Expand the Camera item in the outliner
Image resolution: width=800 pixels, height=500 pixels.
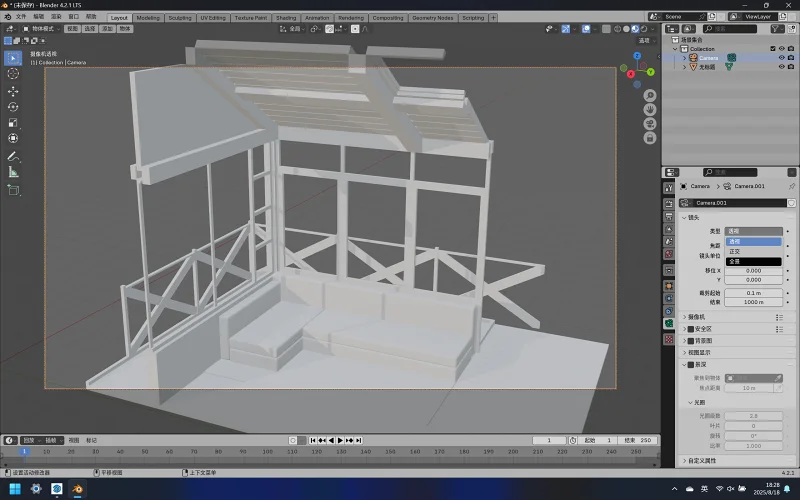click(685, 58)
